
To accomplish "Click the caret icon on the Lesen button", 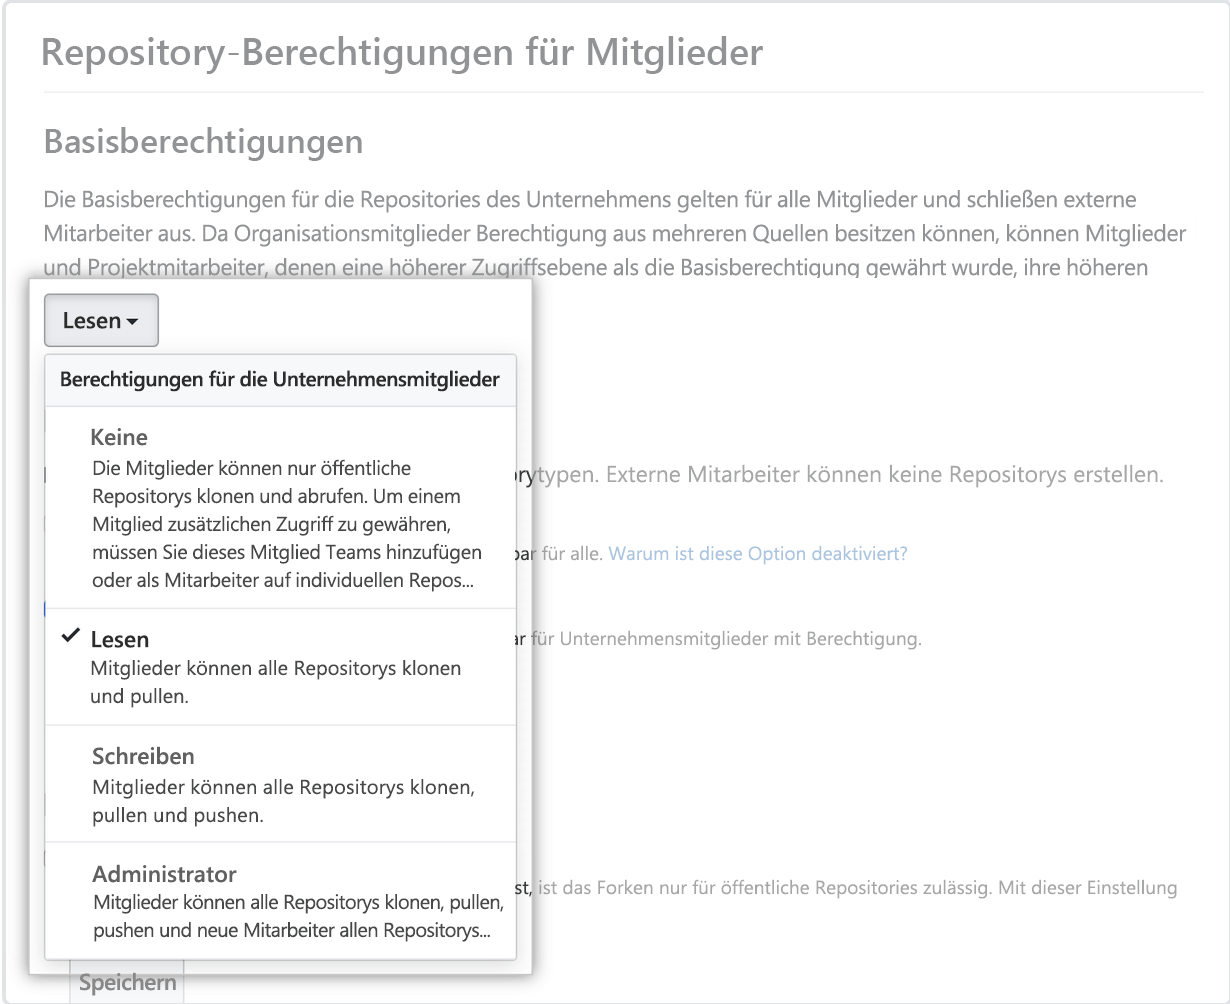I will [134, 321].
